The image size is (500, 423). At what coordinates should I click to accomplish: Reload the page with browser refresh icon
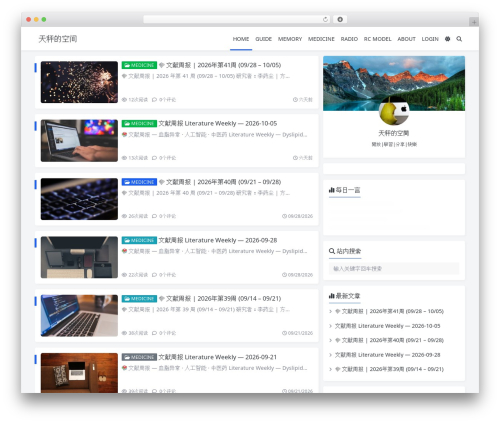[325, 20]
